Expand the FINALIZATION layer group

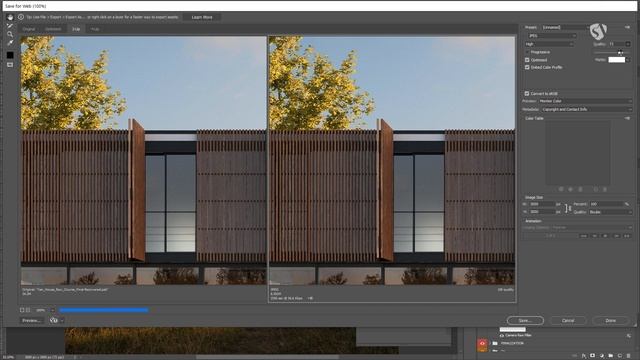pos(490,344)
